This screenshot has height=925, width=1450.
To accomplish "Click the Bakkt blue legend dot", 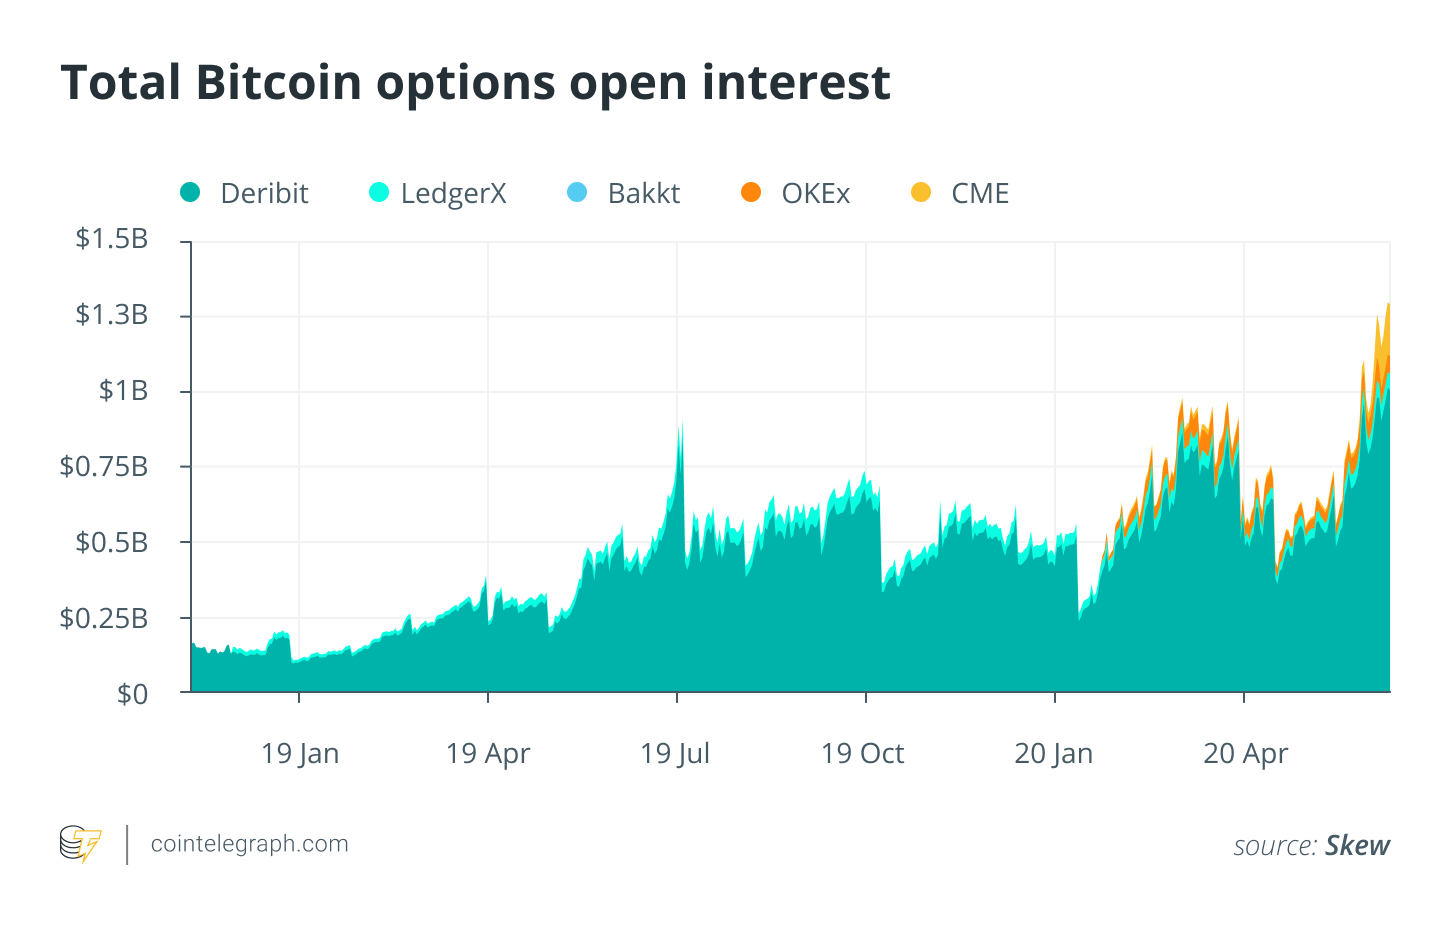I will coord(577,192).
